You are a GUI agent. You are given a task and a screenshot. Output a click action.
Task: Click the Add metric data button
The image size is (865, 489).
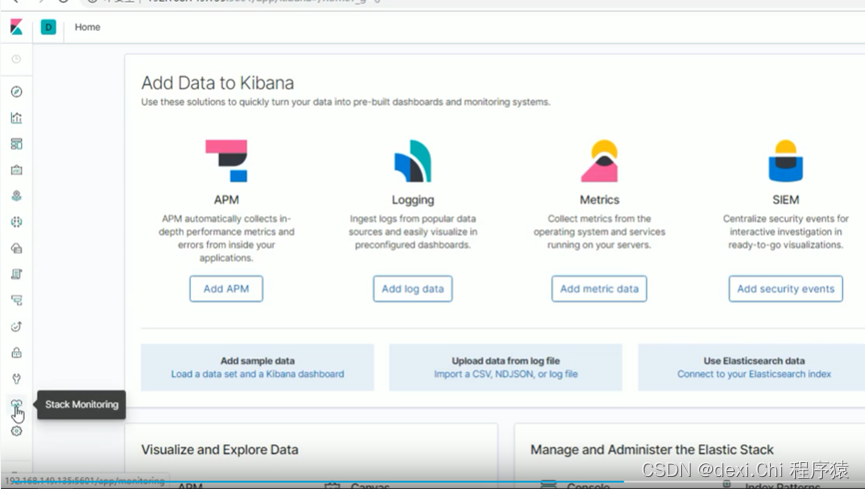pyautogui.click(x=599, y=289)
